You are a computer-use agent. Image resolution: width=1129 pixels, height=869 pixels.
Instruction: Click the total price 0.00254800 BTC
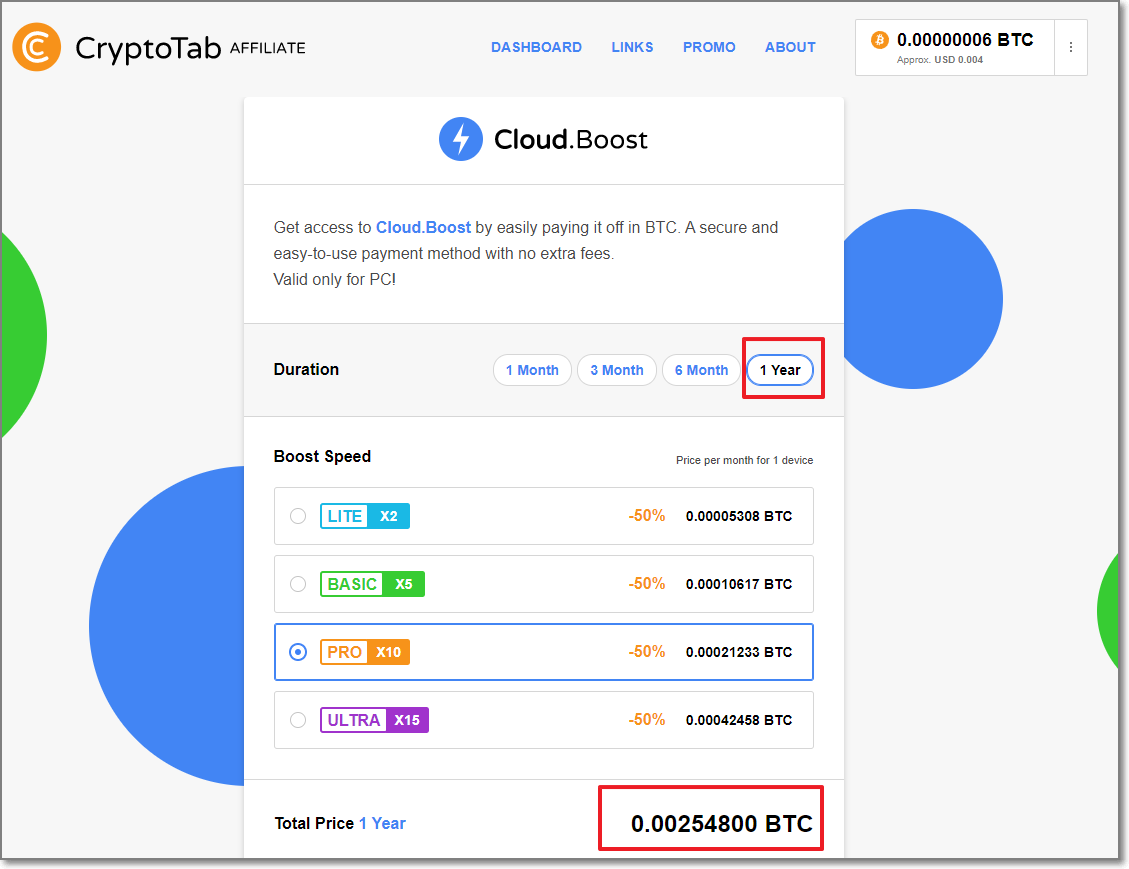[x=721, y=824]
